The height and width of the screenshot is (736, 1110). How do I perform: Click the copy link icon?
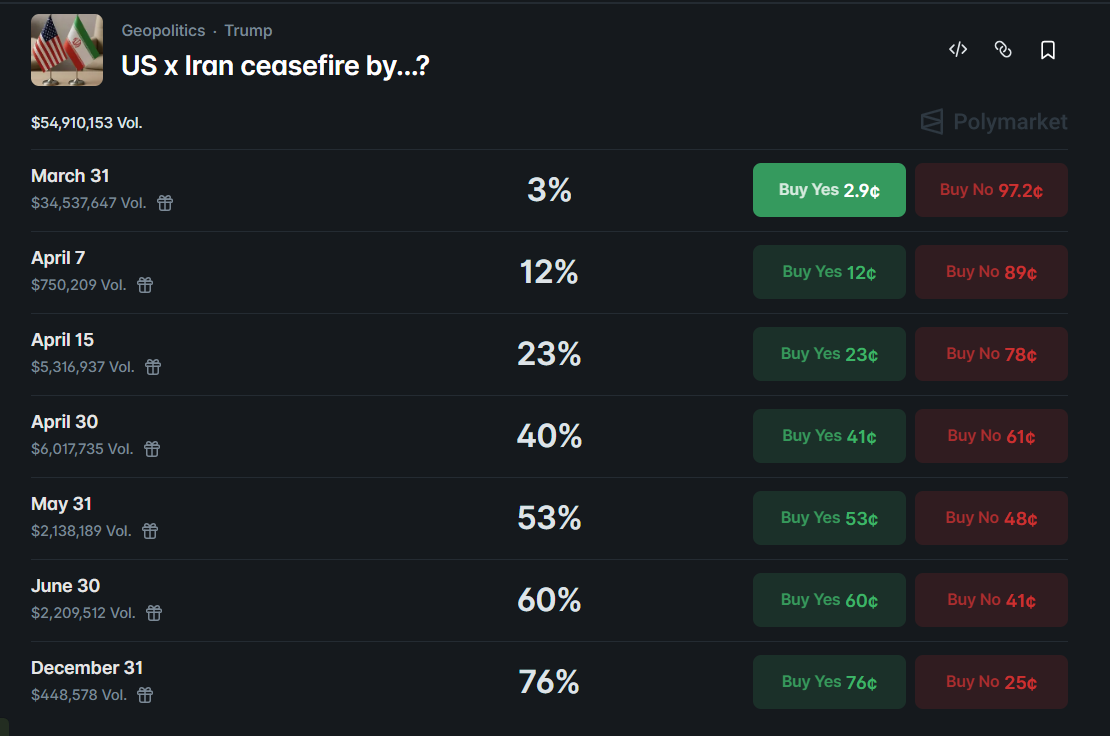click(1003, 49)
